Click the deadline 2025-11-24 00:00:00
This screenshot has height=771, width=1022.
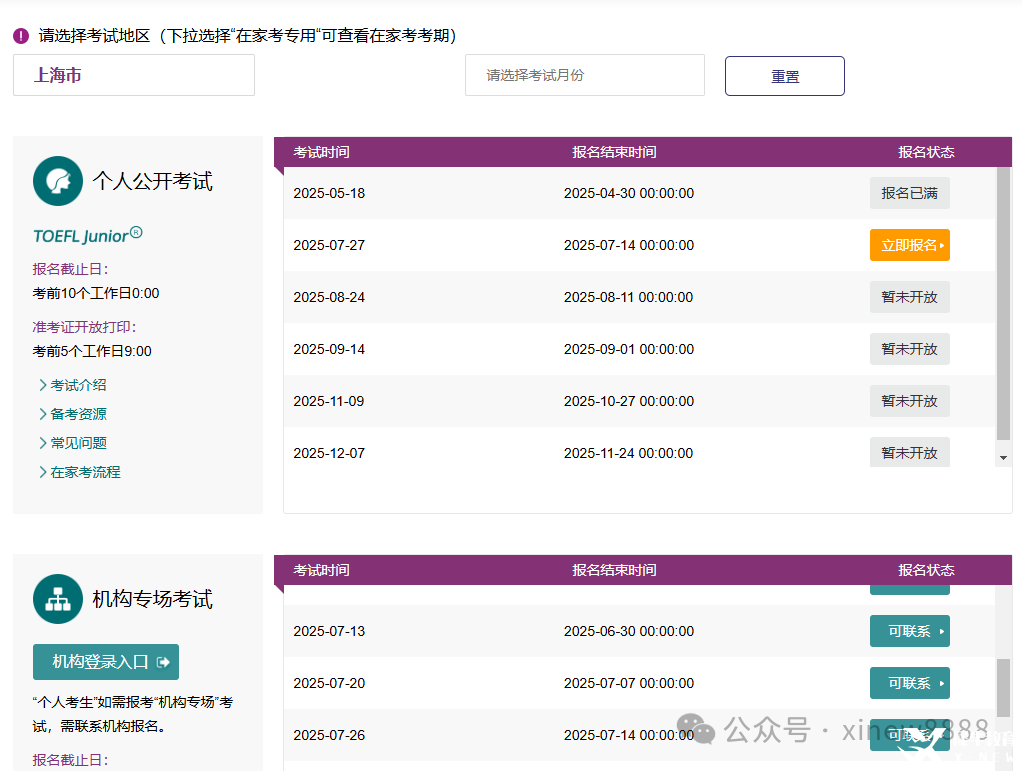click(x=628, y=454)
